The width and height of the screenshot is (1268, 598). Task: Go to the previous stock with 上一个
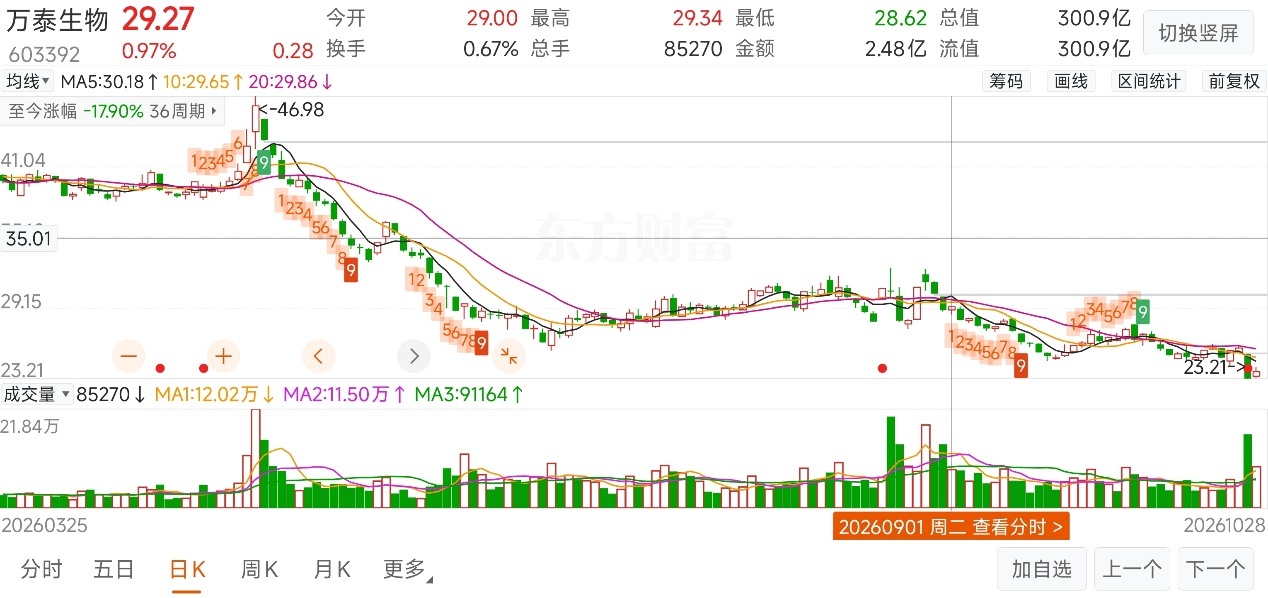click(x=1132, y=569)
